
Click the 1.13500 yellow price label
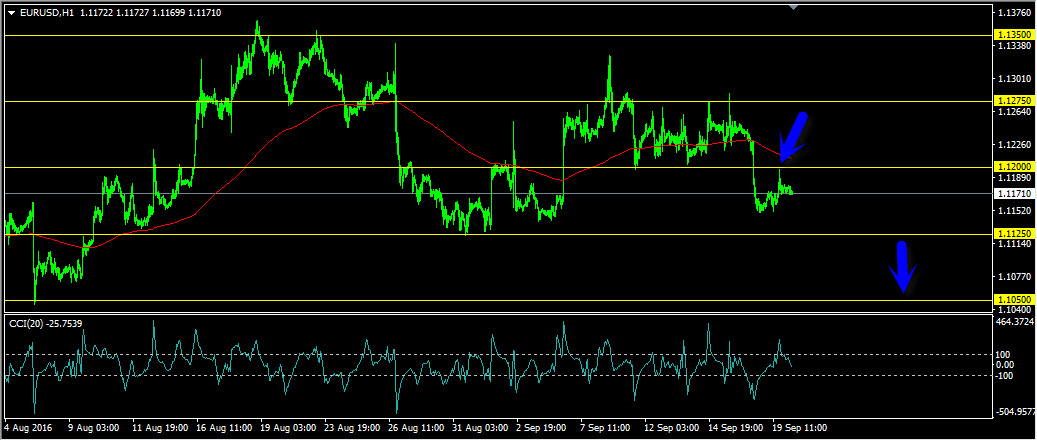[x=1013, y=35]
